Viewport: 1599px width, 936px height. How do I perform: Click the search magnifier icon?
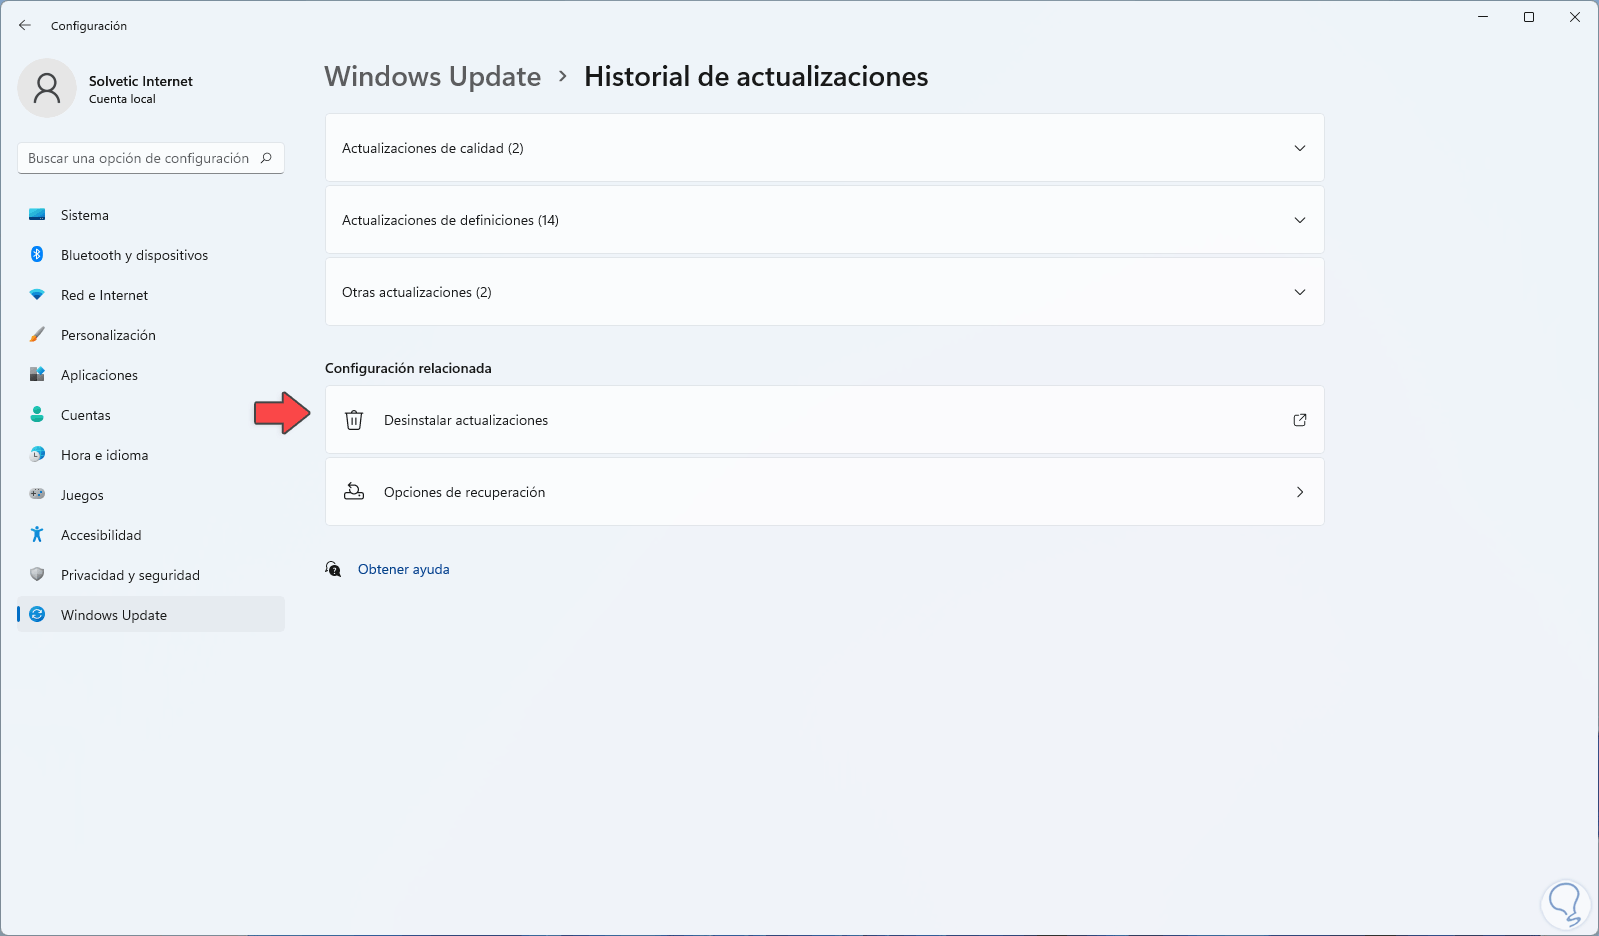pos(266,158)
